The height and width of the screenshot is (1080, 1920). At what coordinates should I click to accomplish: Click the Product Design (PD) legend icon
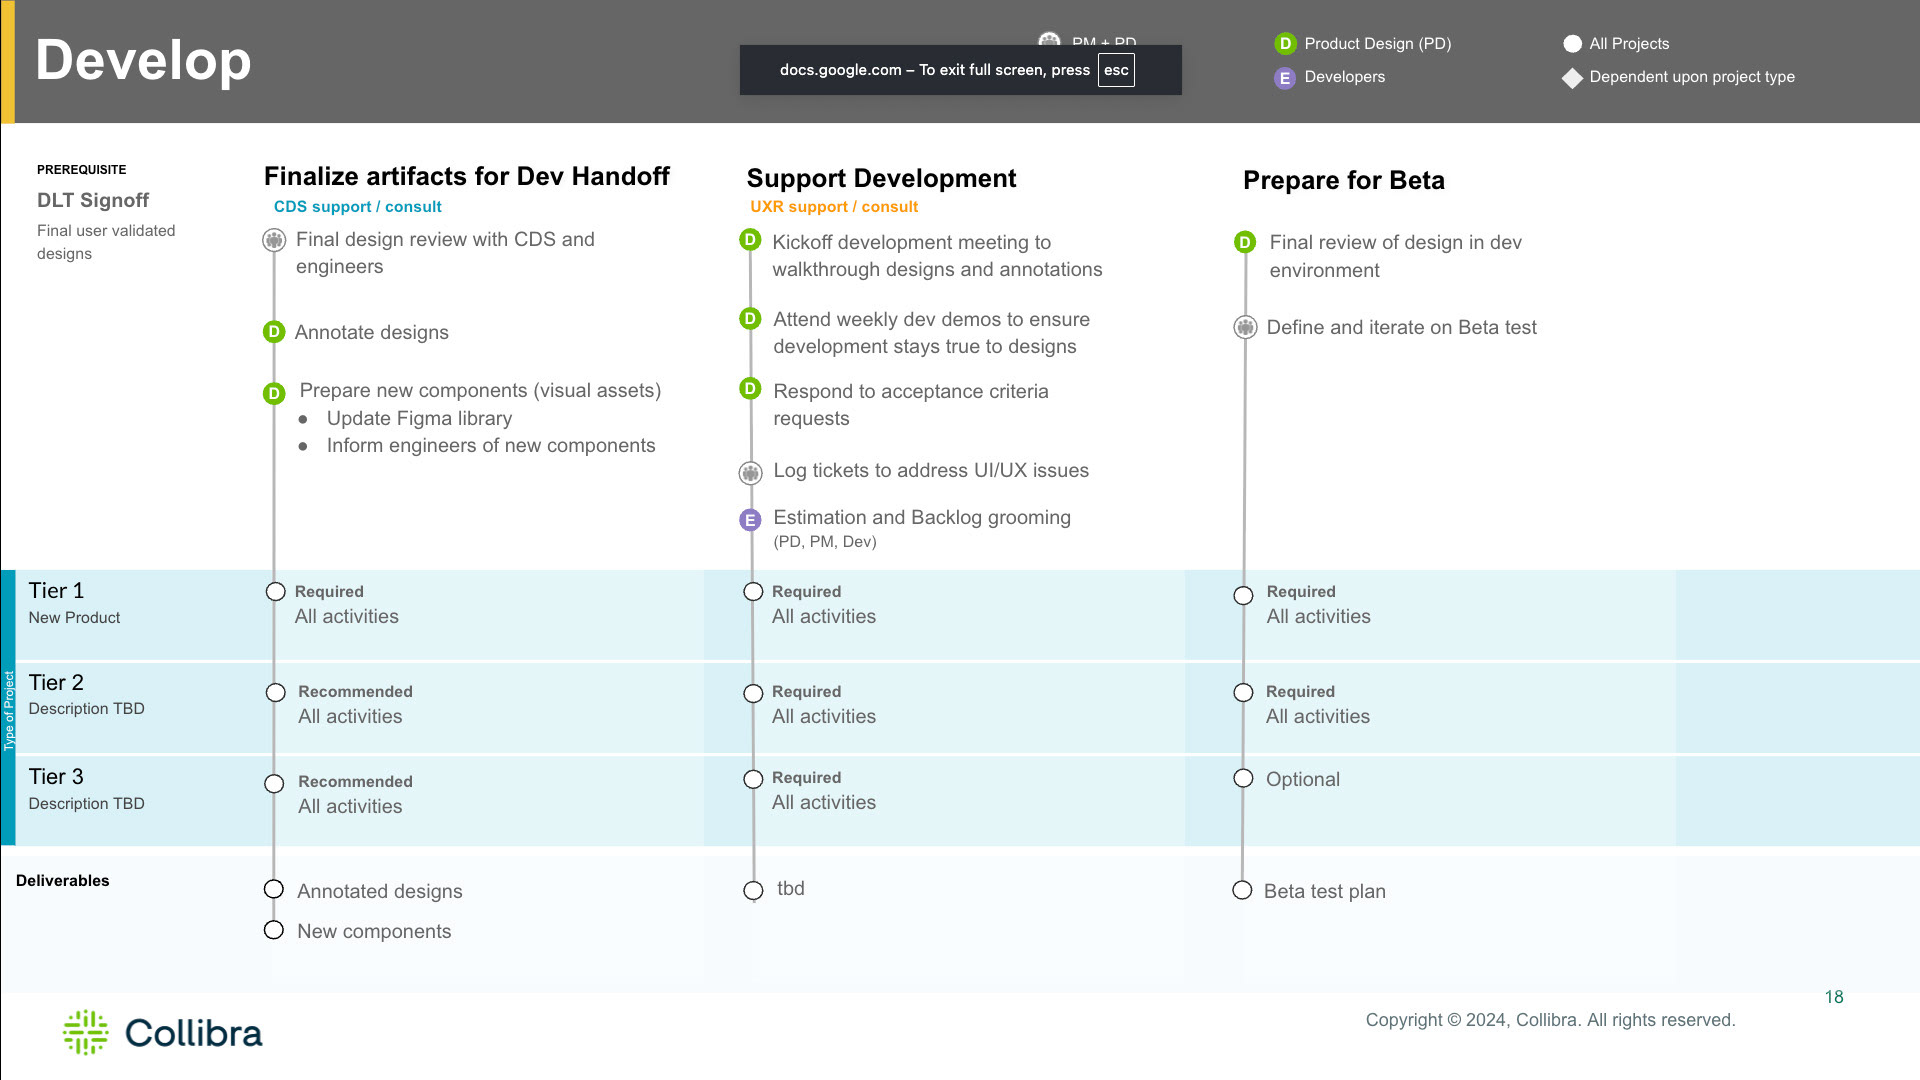pyautogui.click(x=1285, y=44)
